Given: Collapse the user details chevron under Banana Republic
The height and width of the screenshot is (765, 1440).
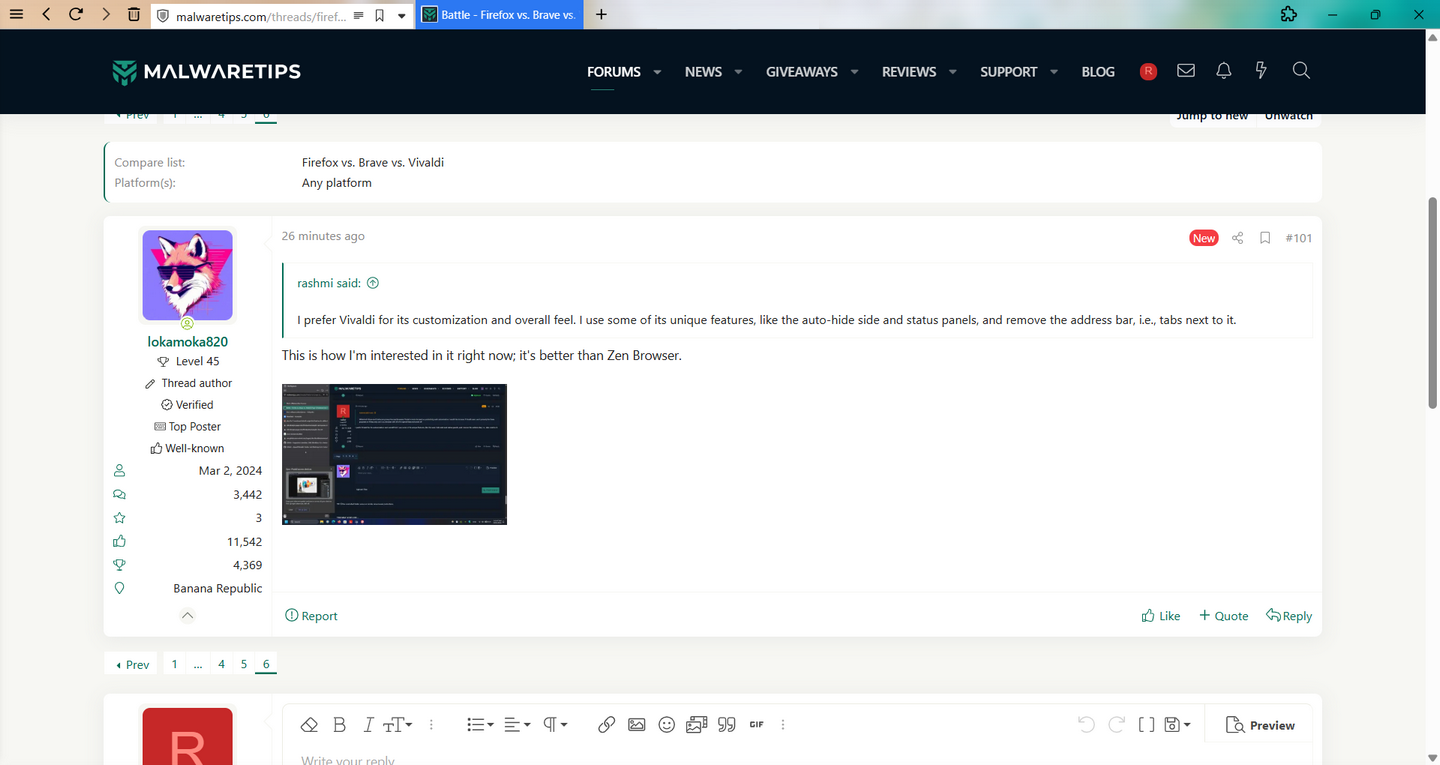Looking at the screenshot, I should 187,616.
